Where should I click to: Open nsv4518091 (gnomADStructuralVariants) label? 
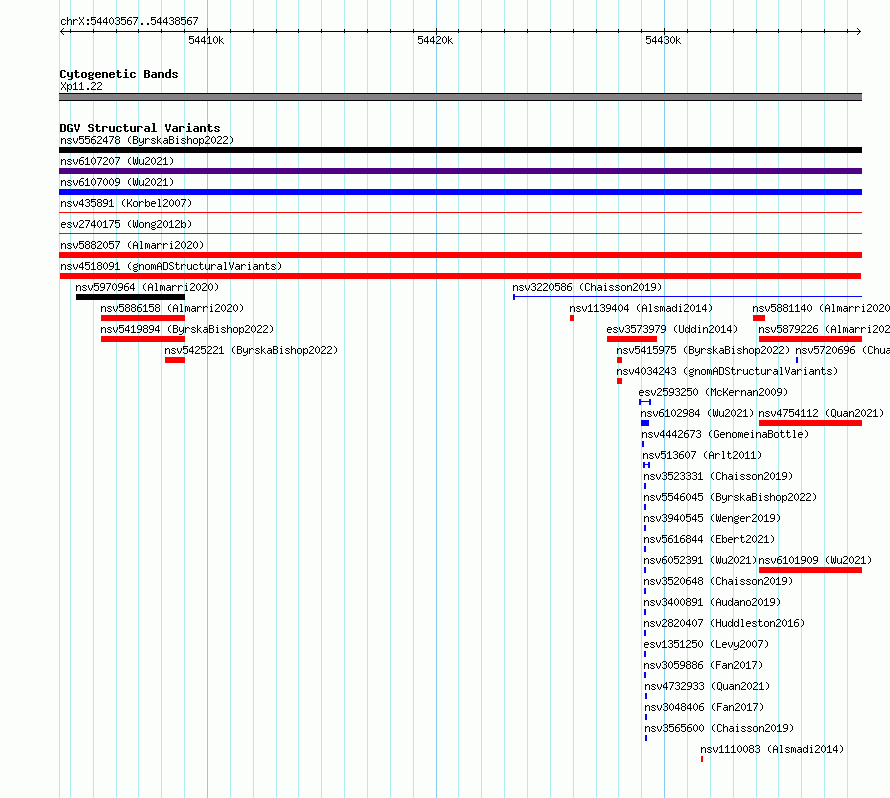(x=171, y=266)
